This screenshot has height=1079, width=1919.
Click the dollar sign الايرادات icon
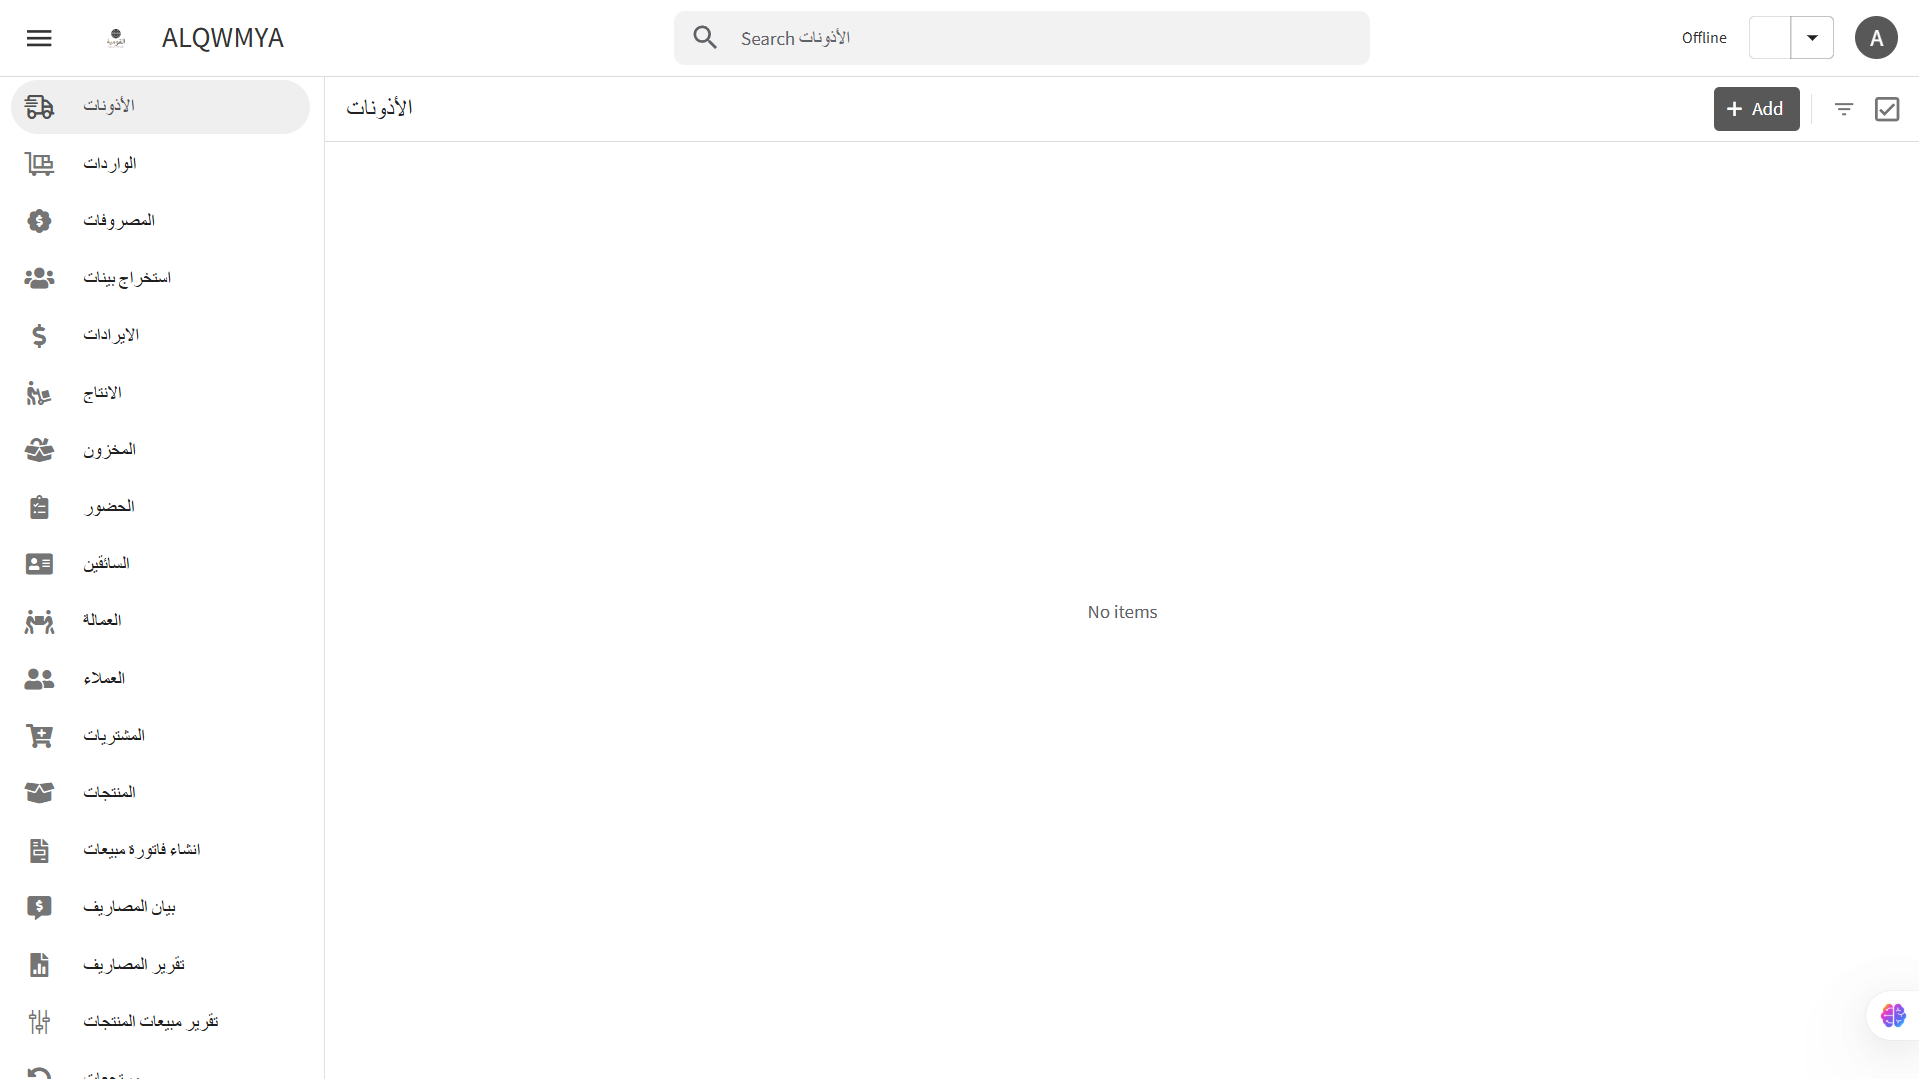pyautogui.click(x=39, y=336)
